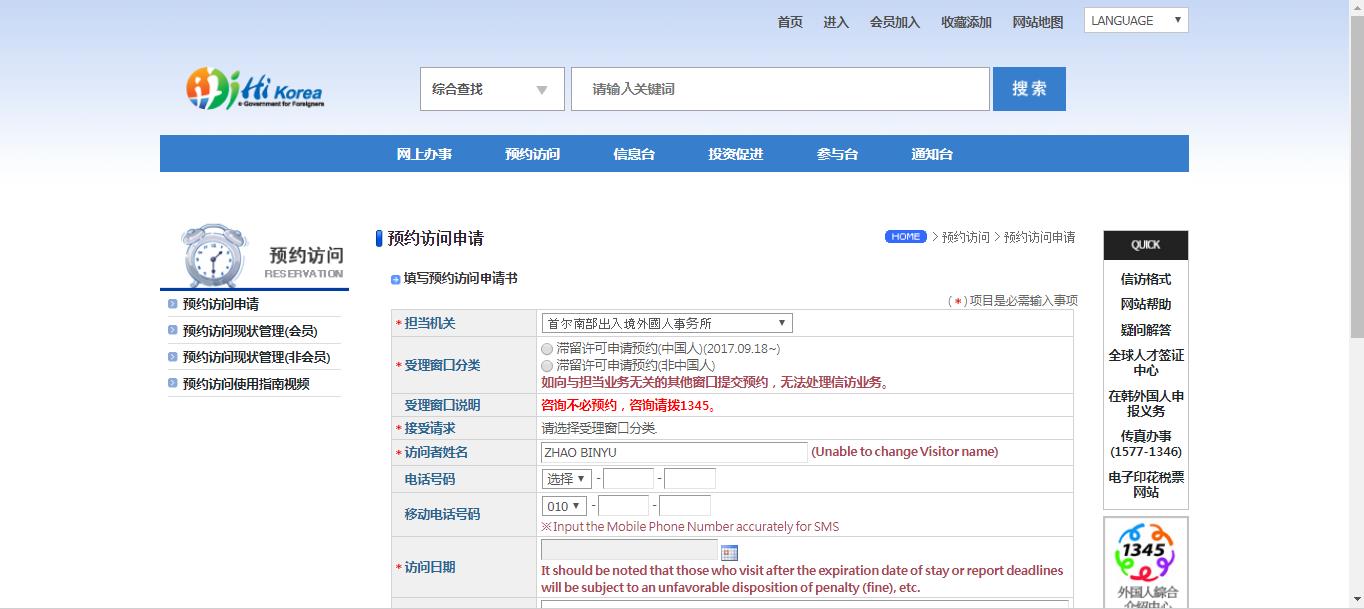Open 全球人才签证中心 in the QUICK panel
1364x609 pixels.
[1145, 362]
